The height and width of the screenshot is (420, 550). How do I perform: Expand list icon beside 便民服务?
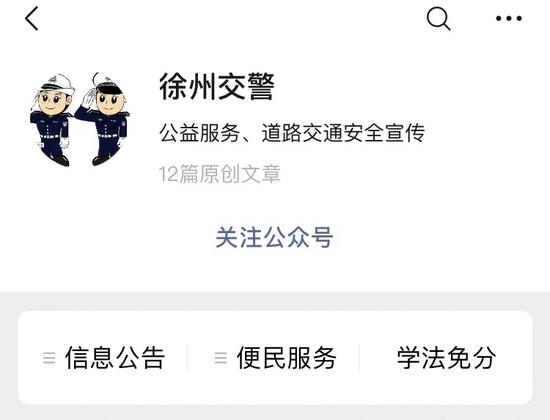coord(221,358)
